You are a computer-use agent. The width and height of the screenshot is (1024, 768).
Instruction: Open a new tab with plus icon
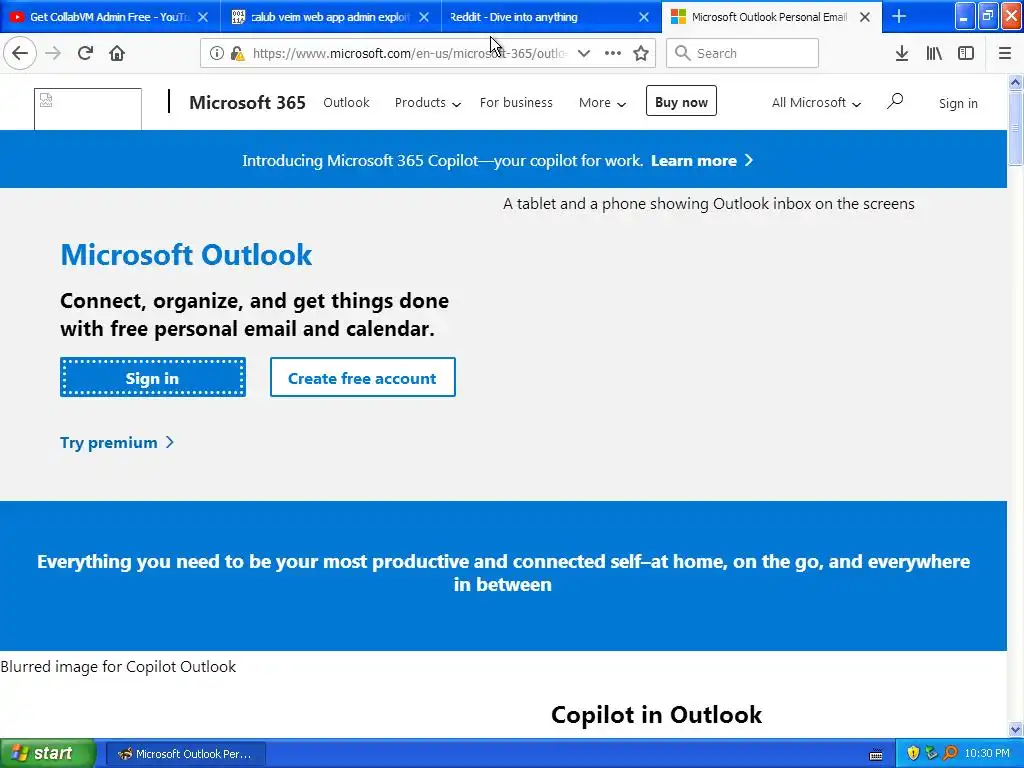coord(899,16)
